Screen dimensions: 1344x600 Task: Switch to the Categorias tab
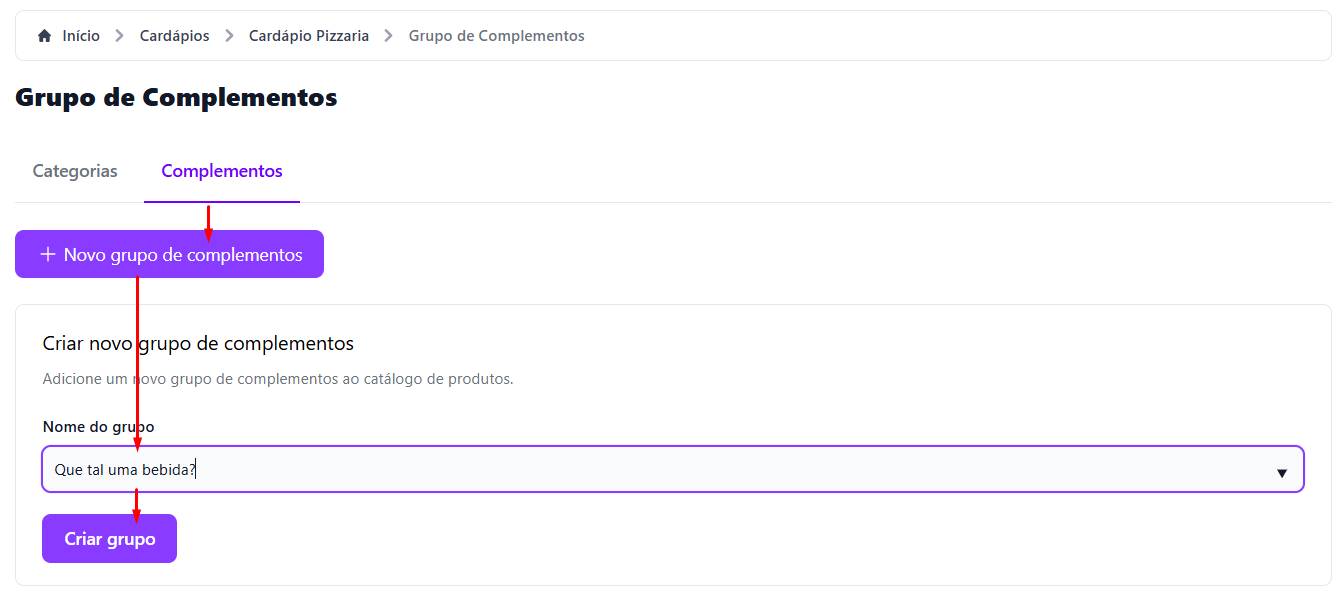click(75, 171)
